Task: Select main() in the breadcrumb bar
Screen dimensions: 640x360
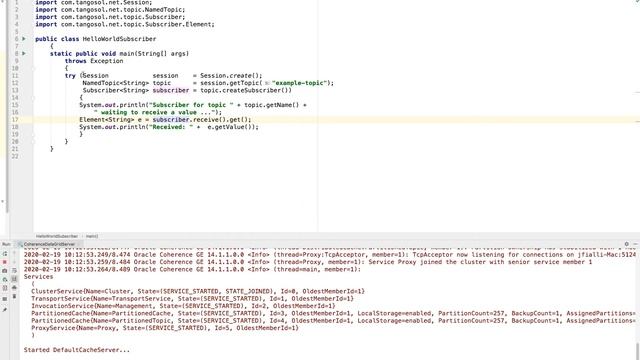Action: tap(92, 236)
